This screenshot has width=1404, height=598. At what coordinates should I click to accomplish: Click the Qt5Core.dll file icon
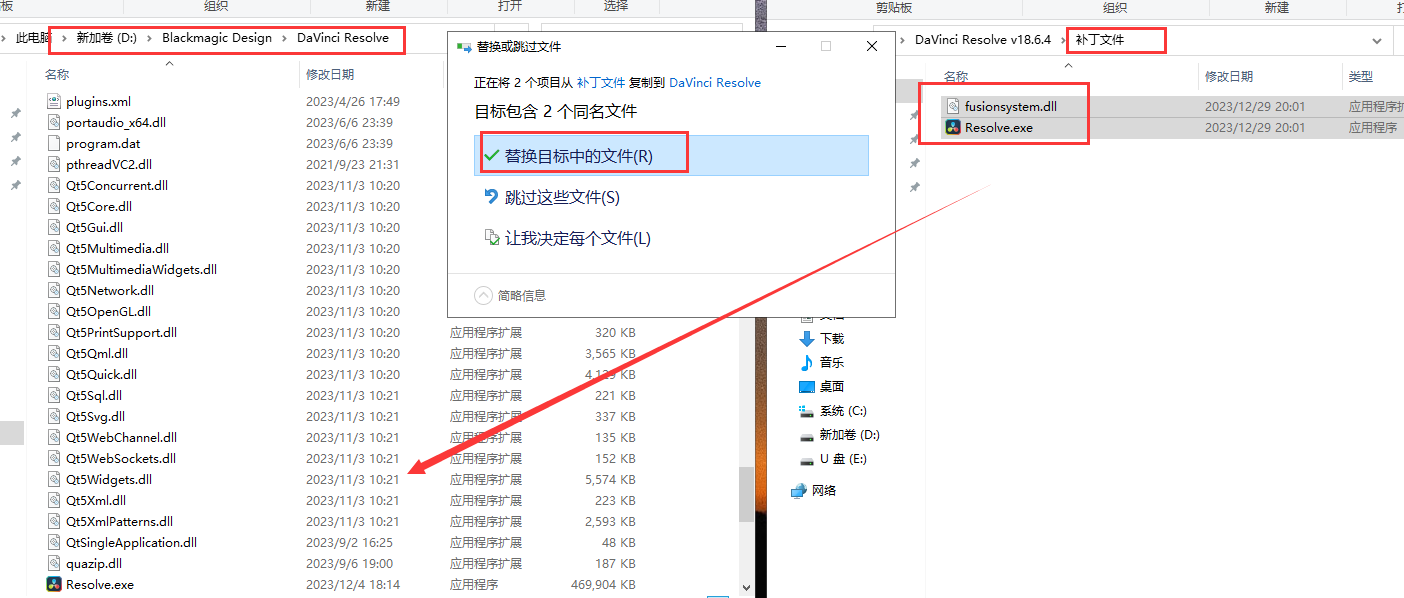[x=55, y=206]
